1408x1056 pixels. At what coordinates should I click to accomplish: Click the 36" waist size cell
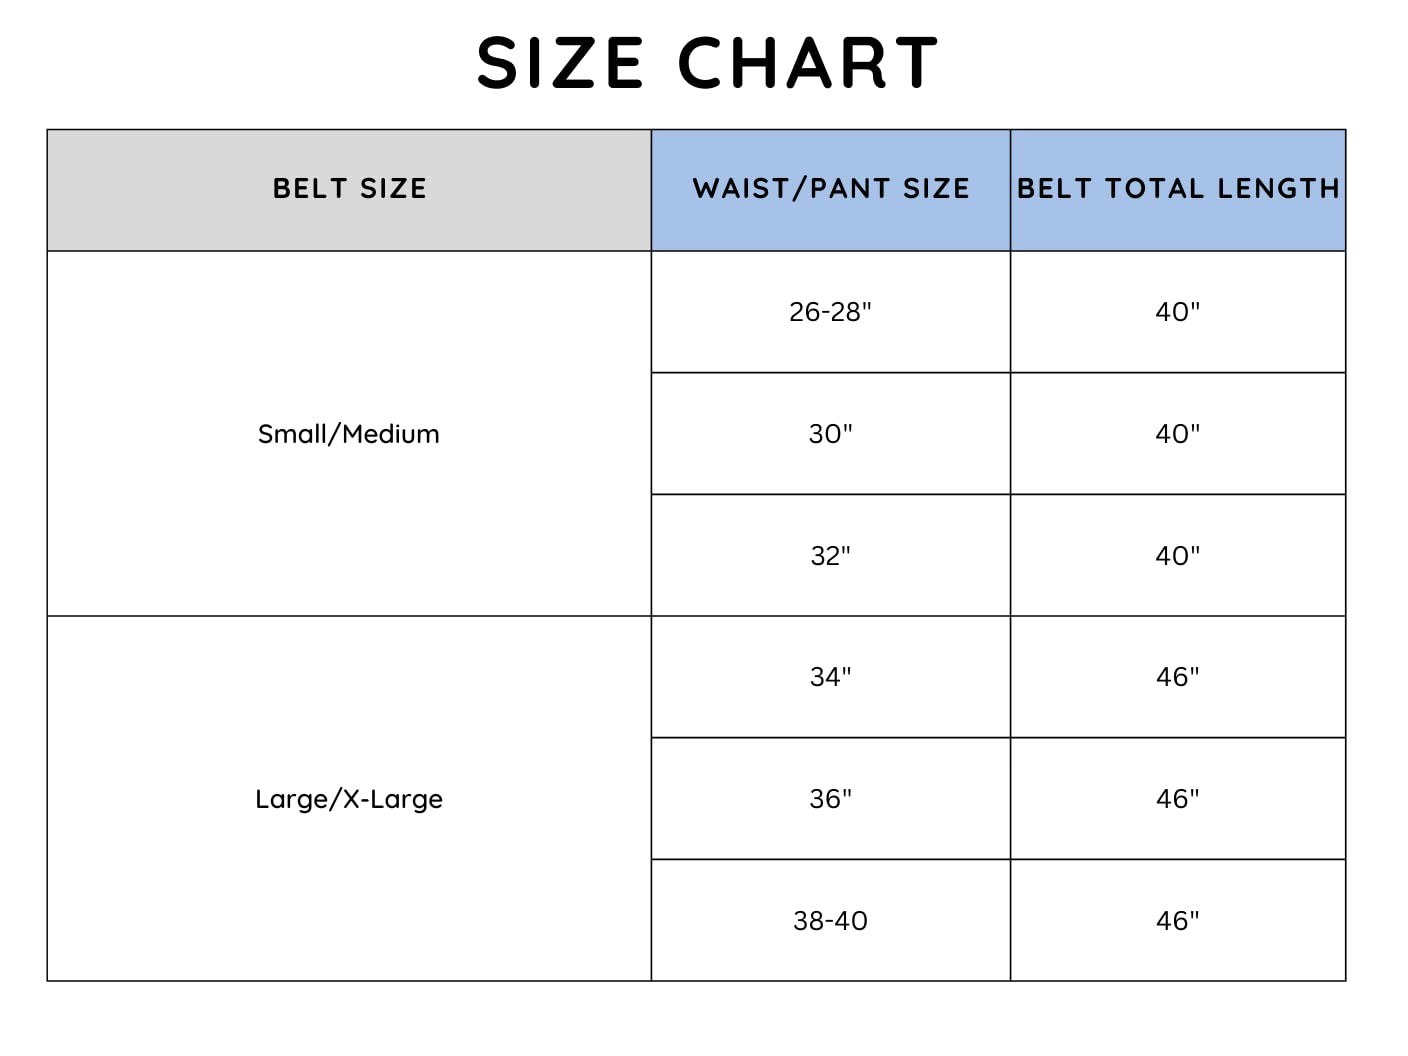(830, 799)
